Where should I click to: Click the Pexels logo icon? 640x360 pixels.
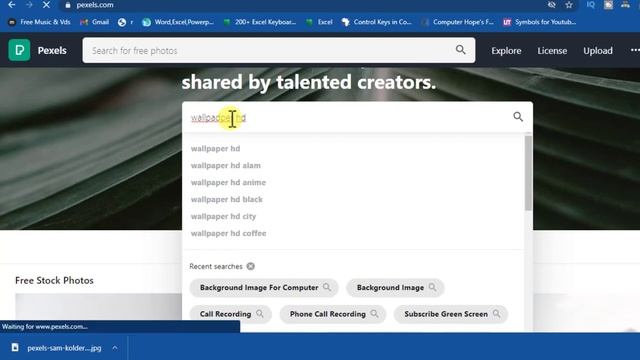pyautogui.click(x=19, y=50)
